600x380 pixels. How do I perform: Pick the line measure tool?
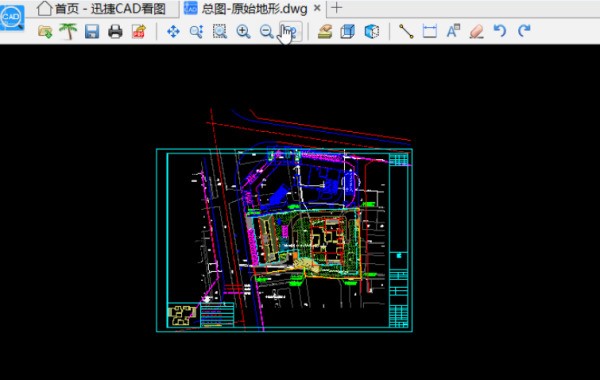tap(406, 31)
